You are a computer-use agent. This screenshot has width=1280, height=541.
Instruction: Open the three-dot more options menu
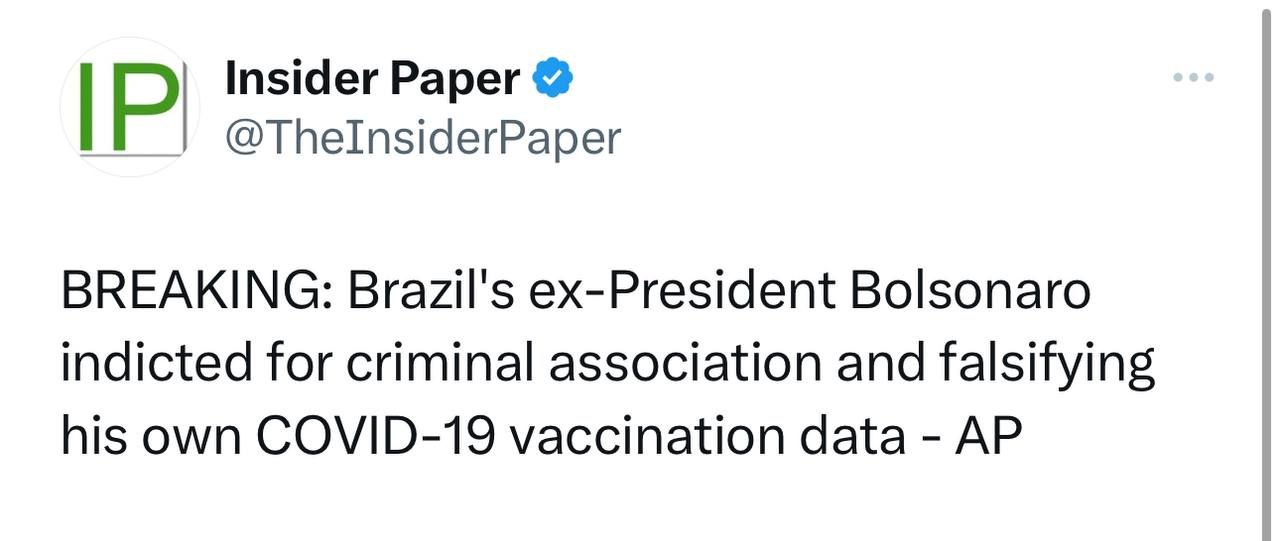pos(1194,77)
